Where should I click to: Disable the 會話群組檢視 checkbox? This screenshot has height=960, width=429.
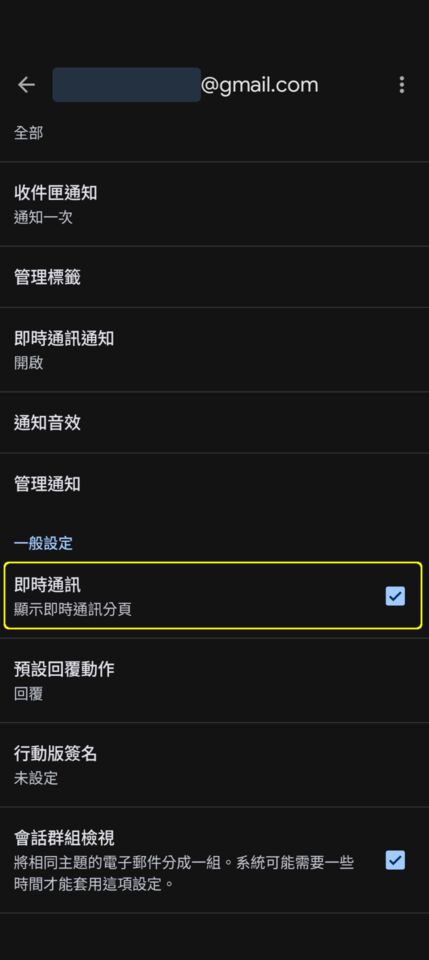pos(395,860)
